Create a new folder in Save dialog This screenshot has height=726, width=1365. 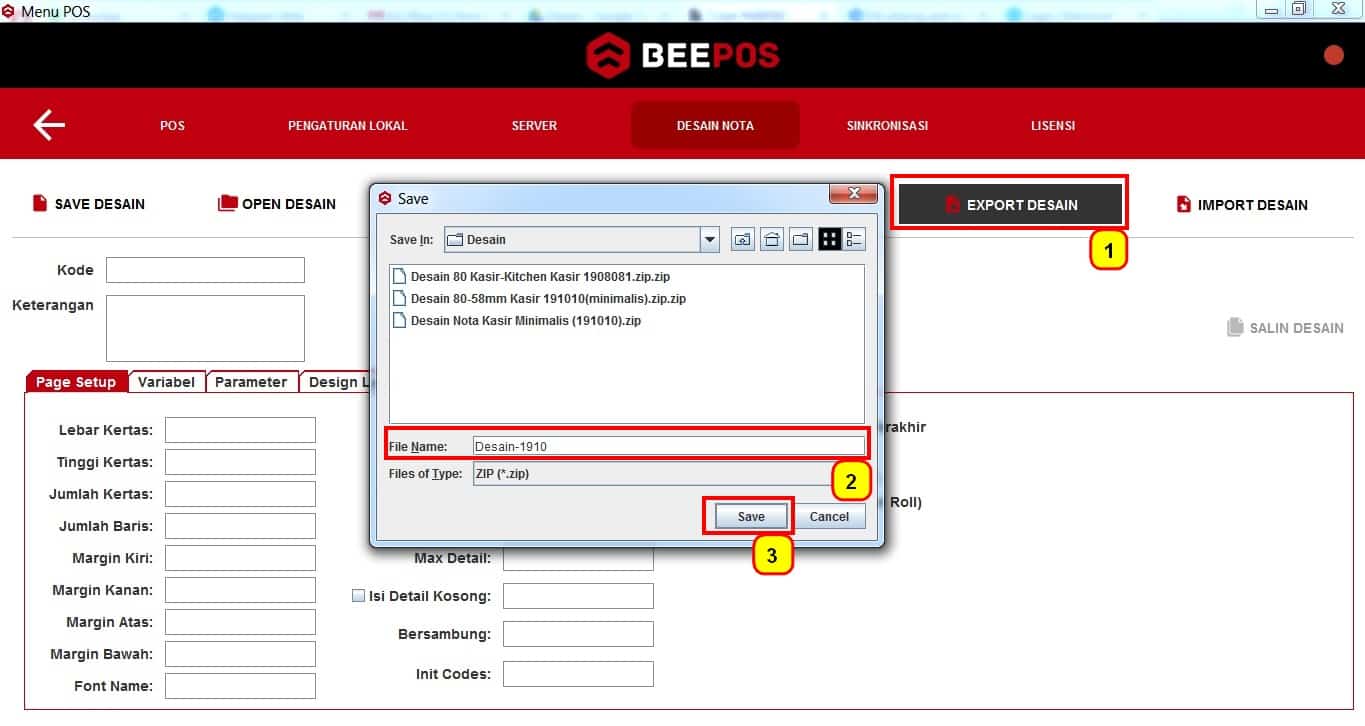800,239
